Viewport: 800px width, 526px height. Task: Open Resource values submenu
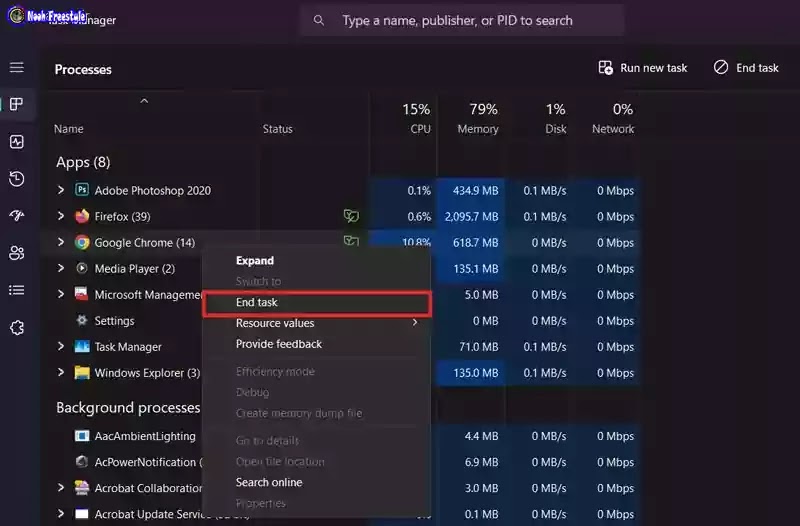tap(316, 323)
